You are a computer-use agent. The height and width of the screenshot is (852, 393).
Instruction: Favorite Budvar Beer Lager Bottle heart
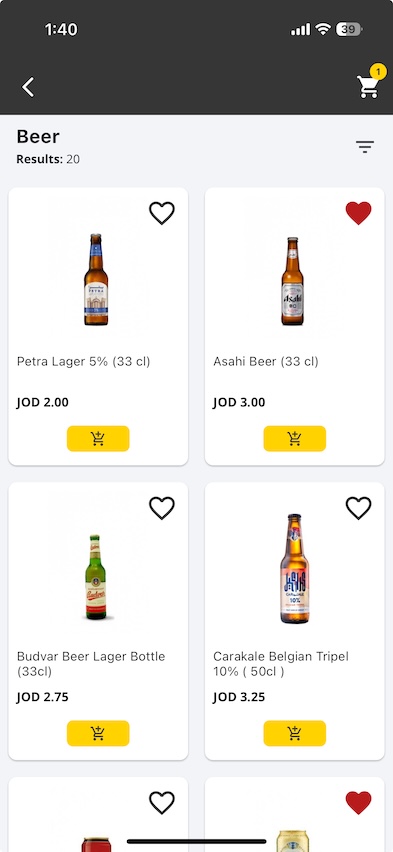[162, 508]
